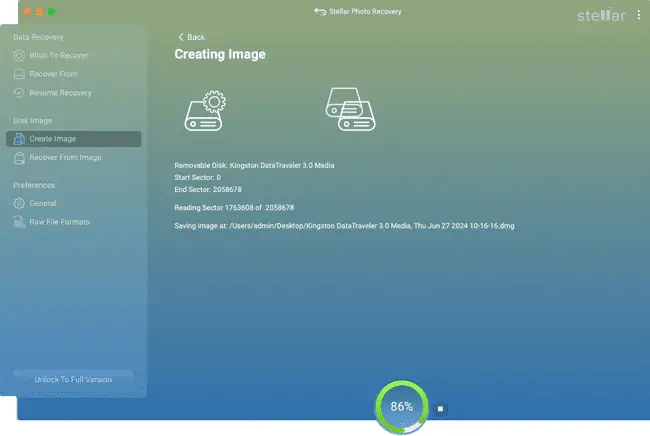Open Recover From section
The image size is (650, 436).
click(x=53, y=74)
